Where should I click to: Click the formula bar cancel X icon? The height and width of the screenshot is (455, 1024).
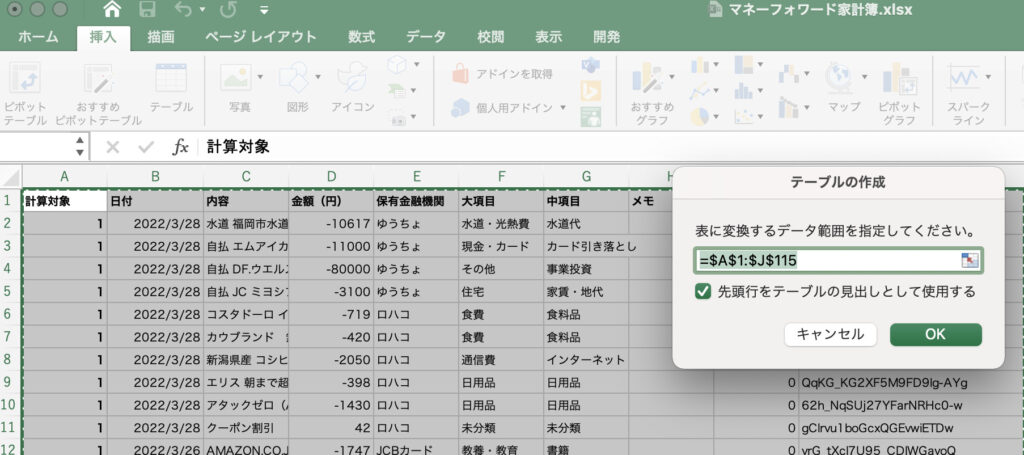112,147
